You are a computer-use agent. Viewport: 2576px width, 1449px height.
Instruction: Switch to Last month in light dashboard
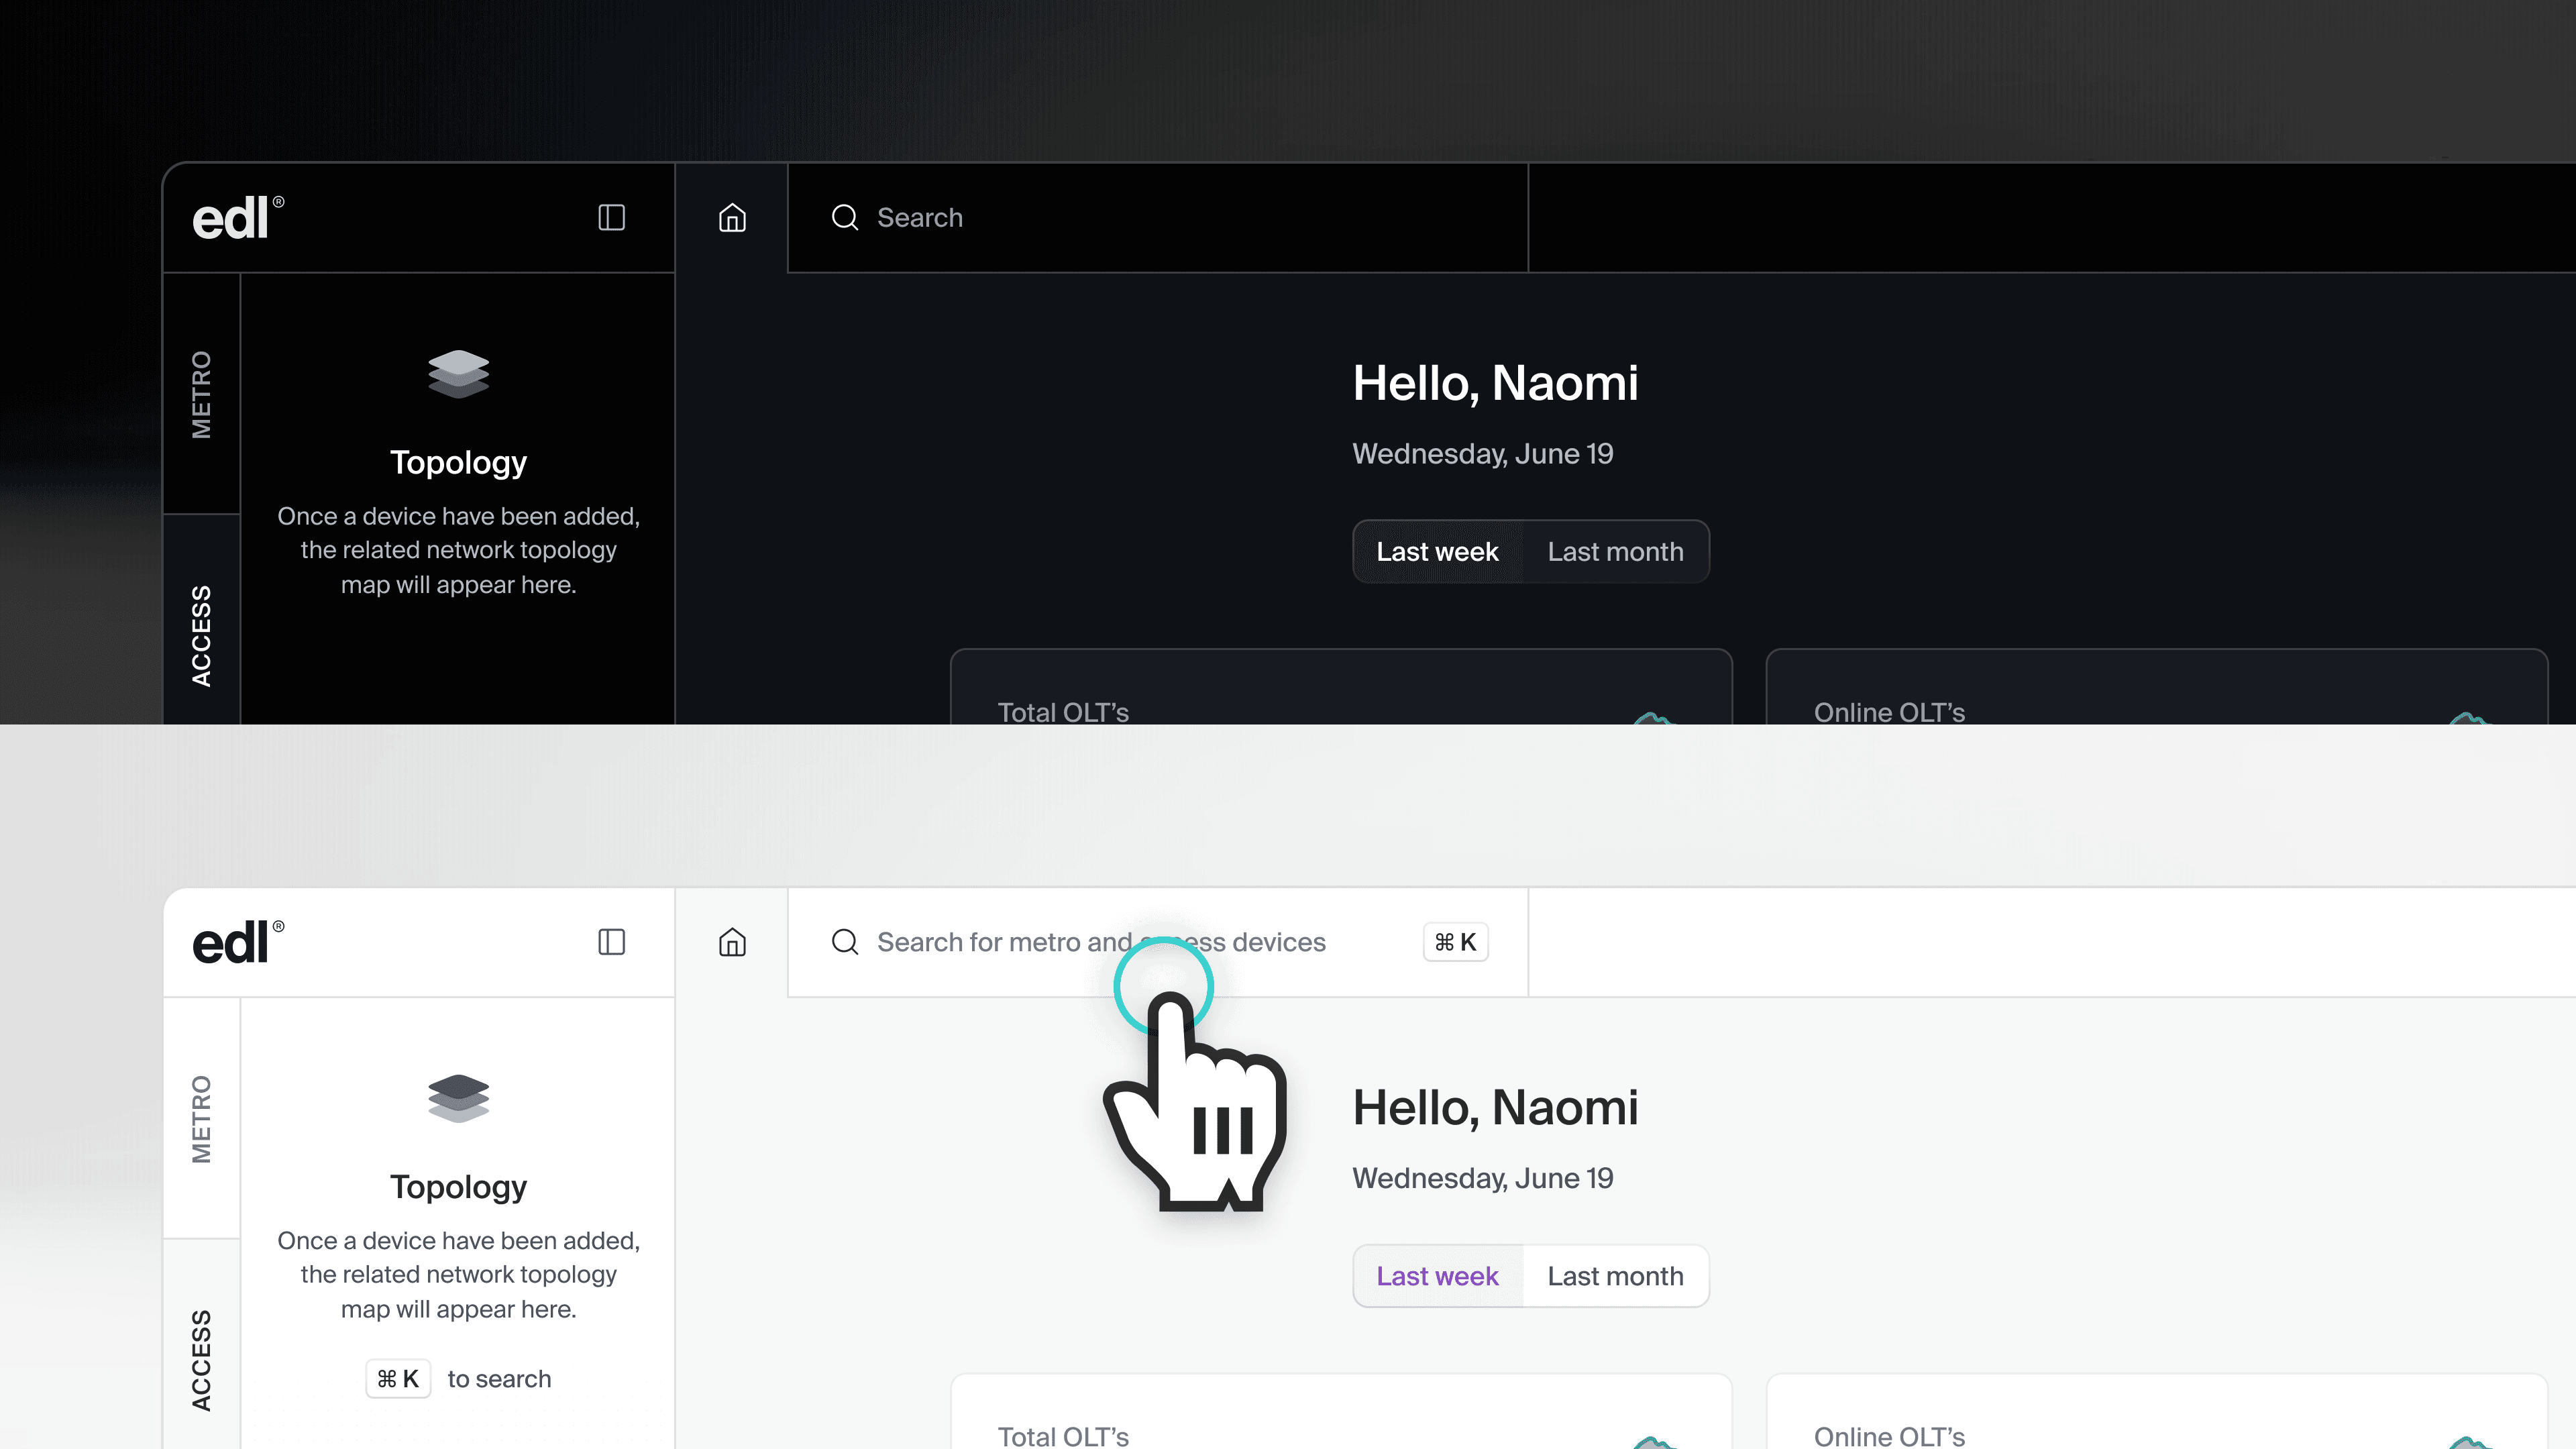(1615, 1276)
